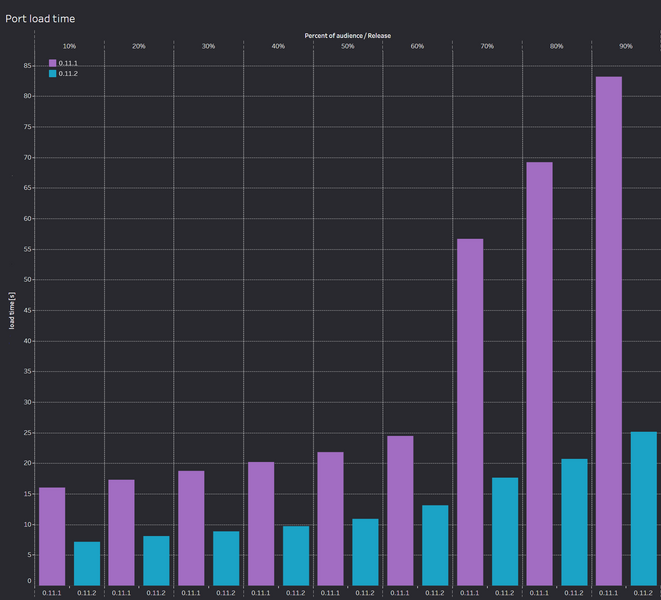Select the 40% column header
661x600 pixels.
click(278, 46)
